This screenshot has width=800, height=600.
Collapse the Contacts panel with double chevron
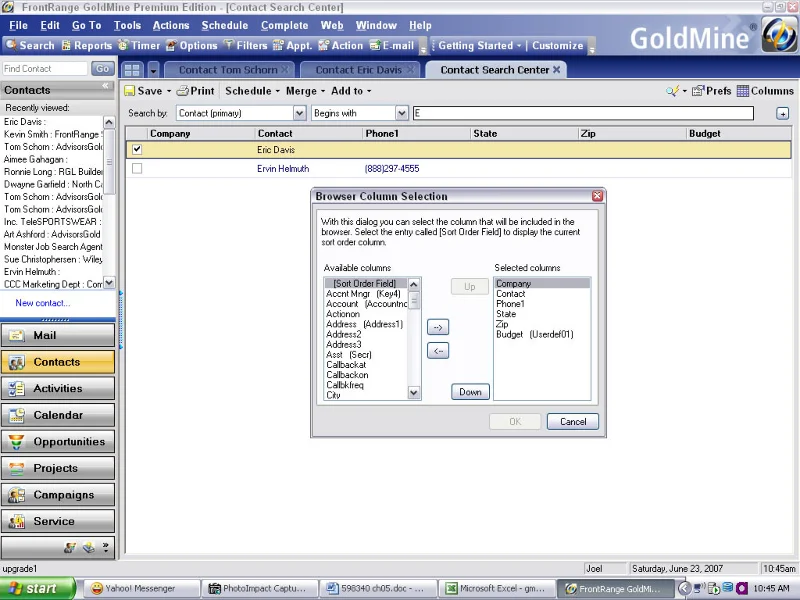106,86
